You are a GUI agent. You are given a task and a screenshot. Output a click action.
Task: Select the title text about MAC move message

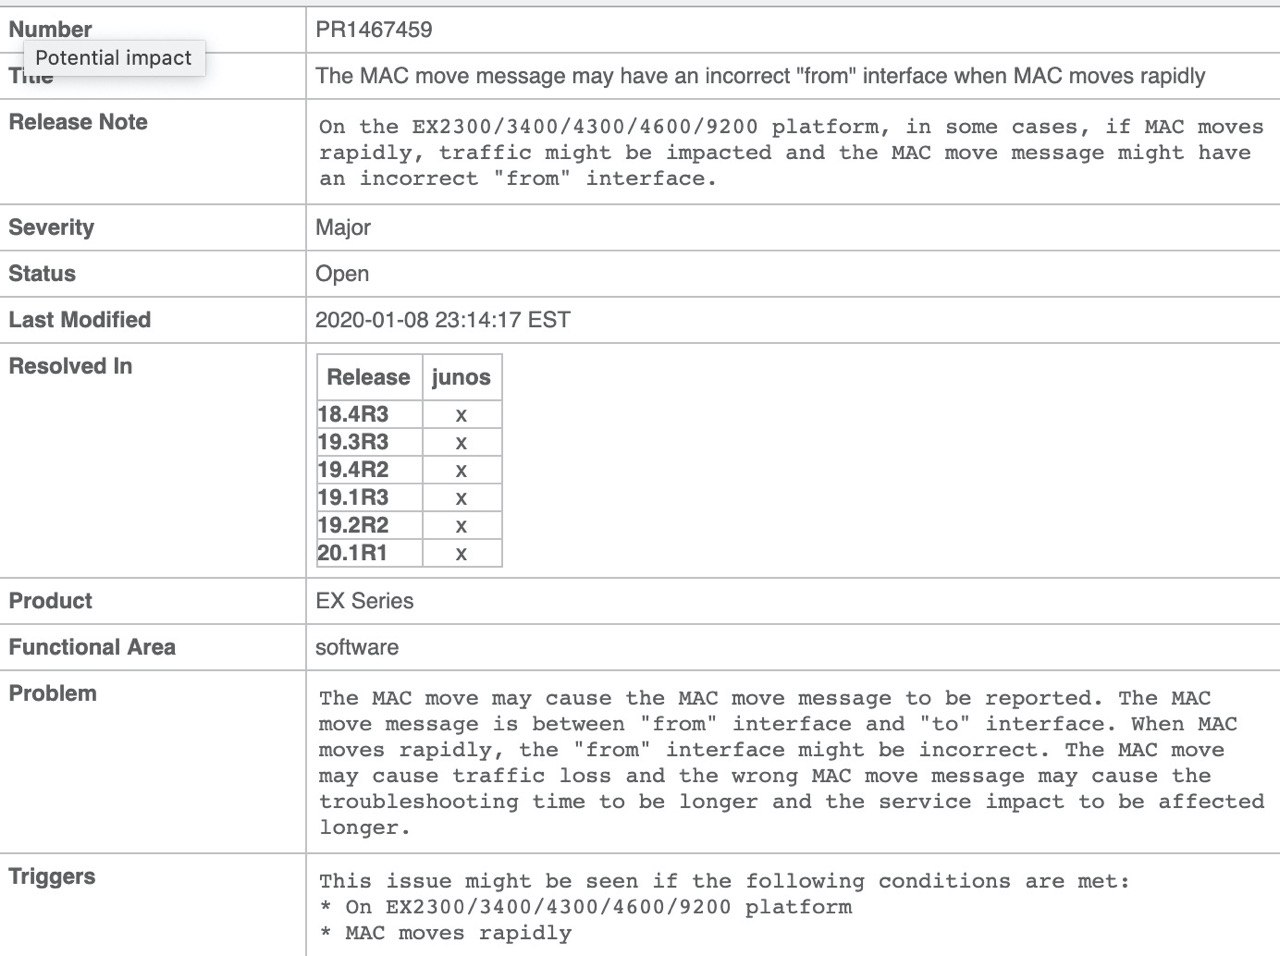pyautogui.click(x=760, y=76)
